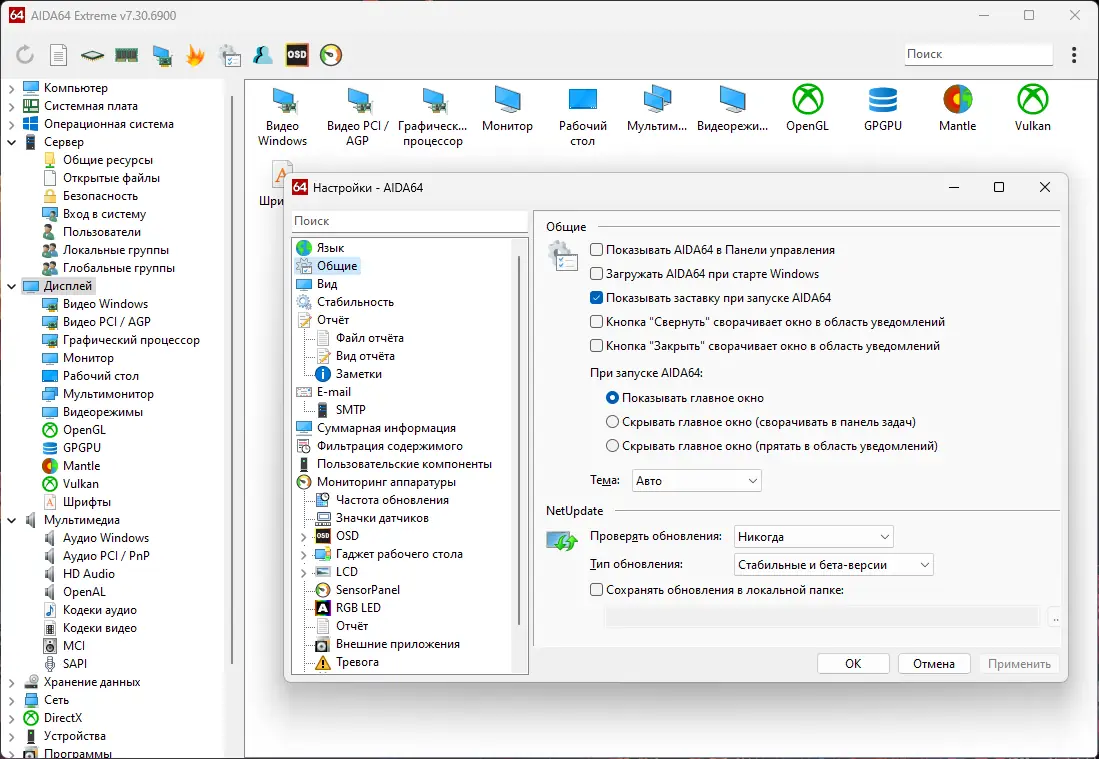This screenshot has height=759, width=1099.
Task: Click the folder browse ellipsis button
Action: pyautogui.click(x=1055, y=617)
